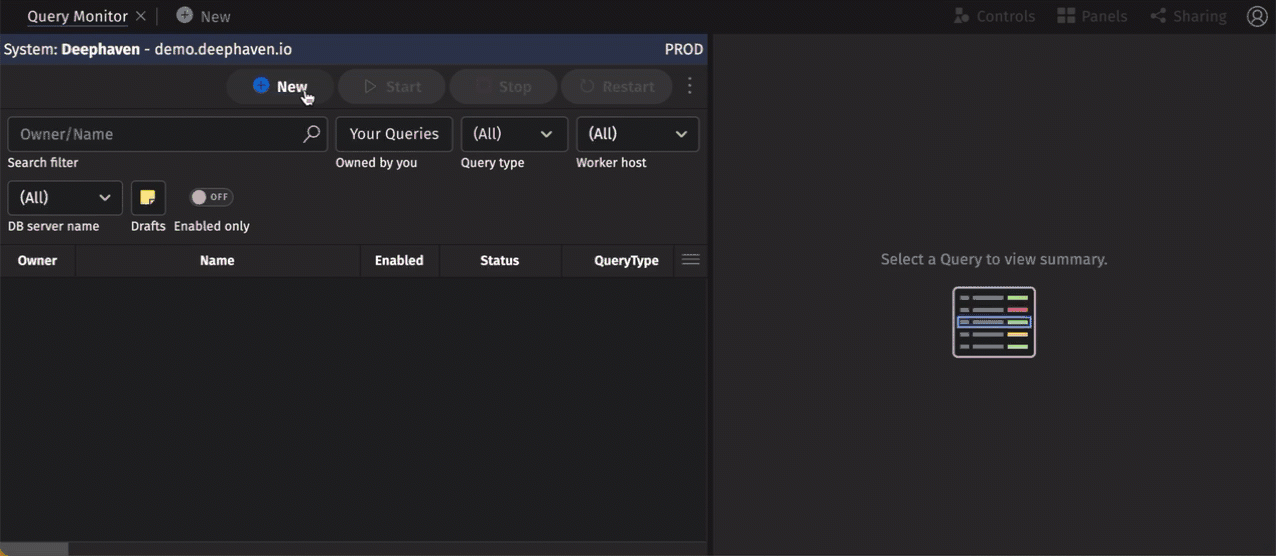The height and width of the screenshot is (556, 1276).
Task: Open the three-dot more options menu
Action: point(690,87)
